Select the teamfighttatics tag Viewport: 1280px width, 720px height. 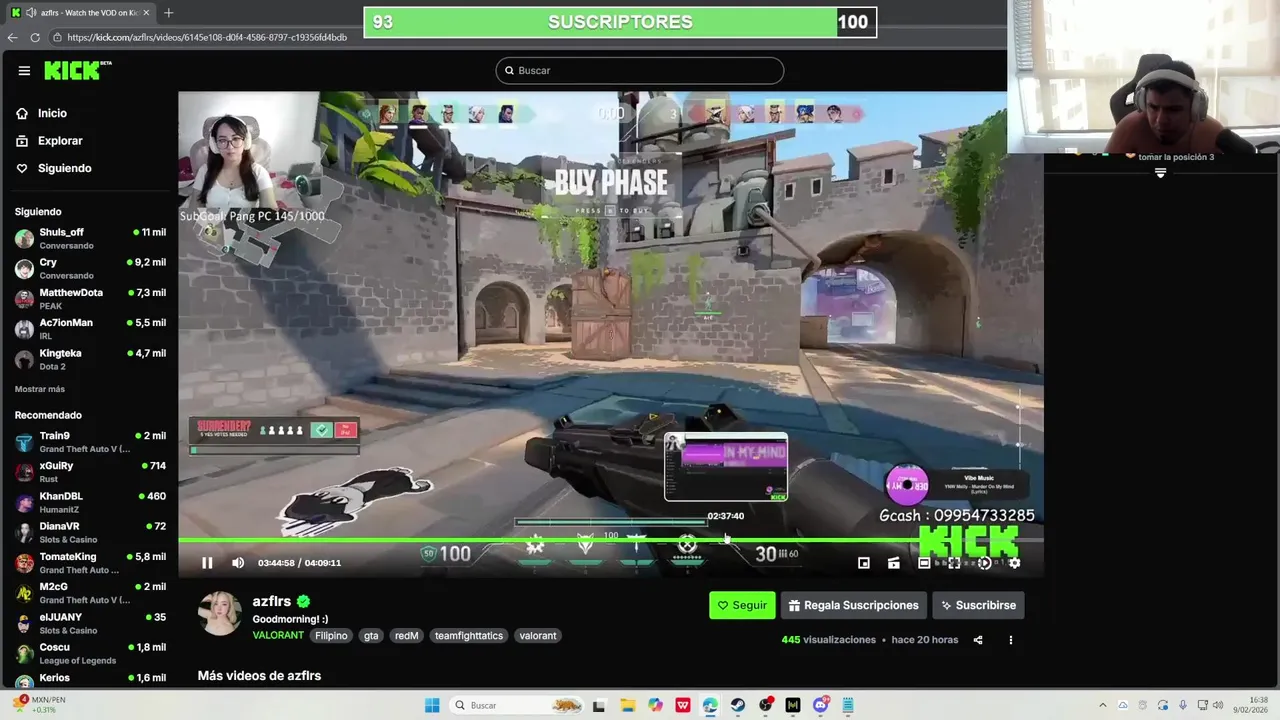(x=469, y=636)
